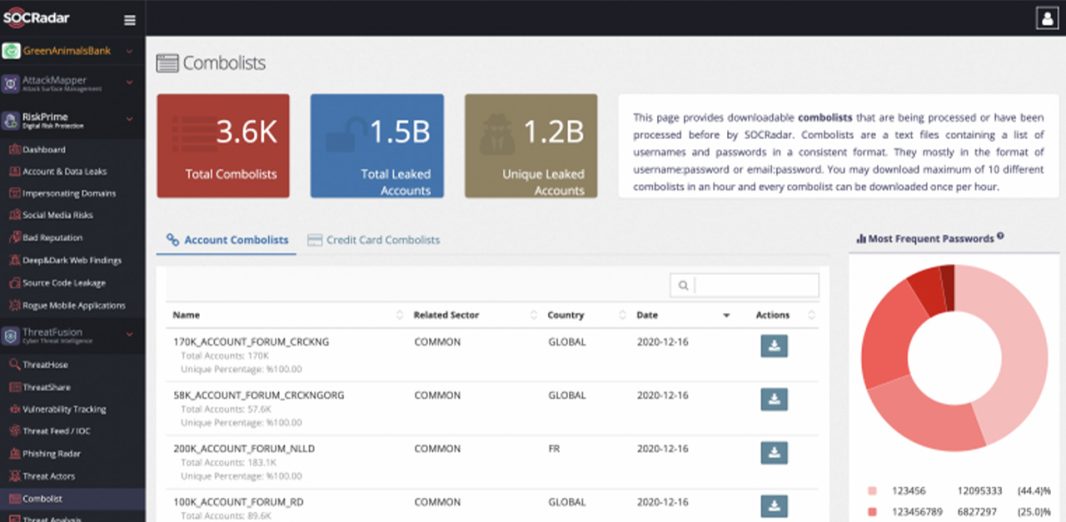Click 200K_ACCOUNT_FORUM_NLLD name text
The width and height of the screenshot is (1066, 522).
[x=244, y=449]
